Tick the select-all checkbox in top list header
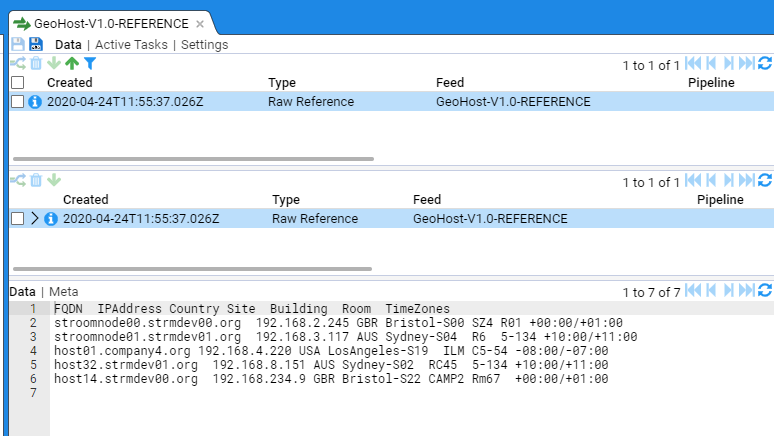Viewport: 774px width, 436px height. pyautogui.click(x=17, y=82)
